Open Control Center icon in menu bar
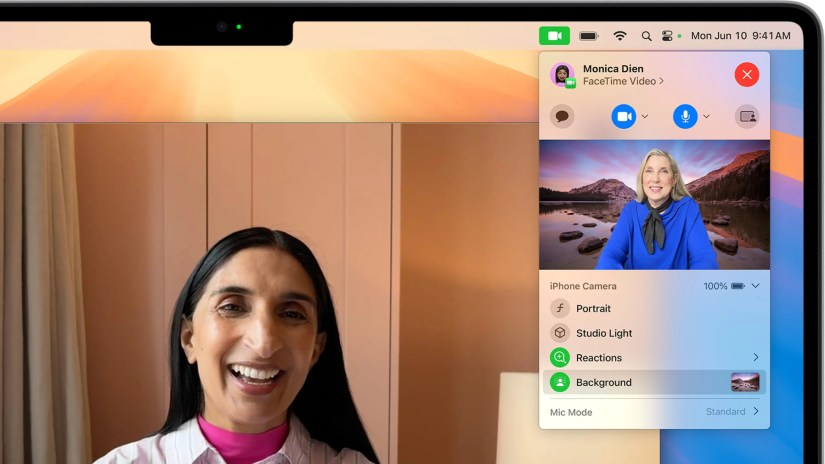 click(667, 36)
